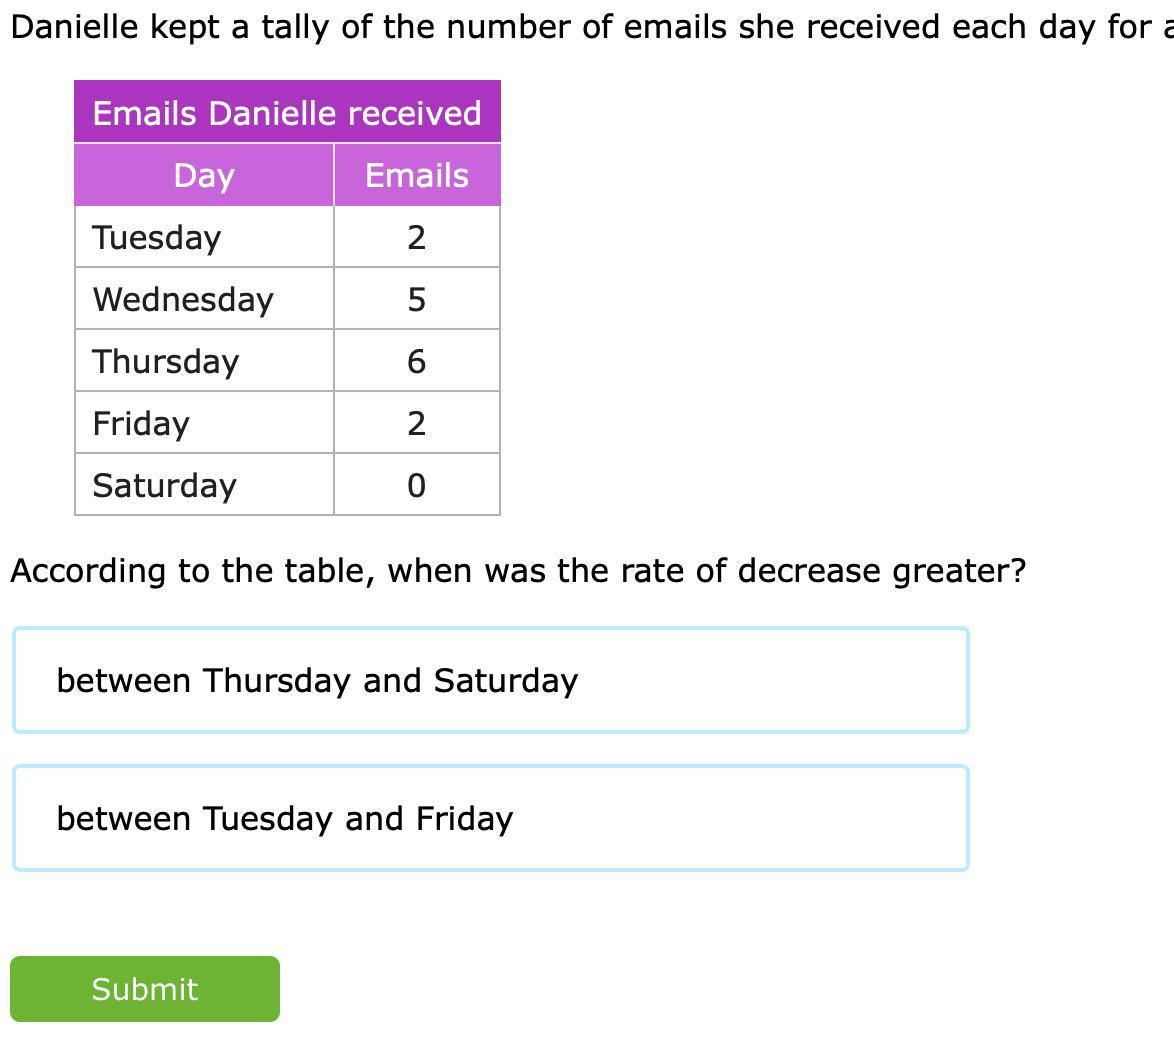Image resolution: width=1174 pixels, height=1044 pixels.
Task: Select the 'between Thursday and Saturday' answer
Action: (490, 680)
